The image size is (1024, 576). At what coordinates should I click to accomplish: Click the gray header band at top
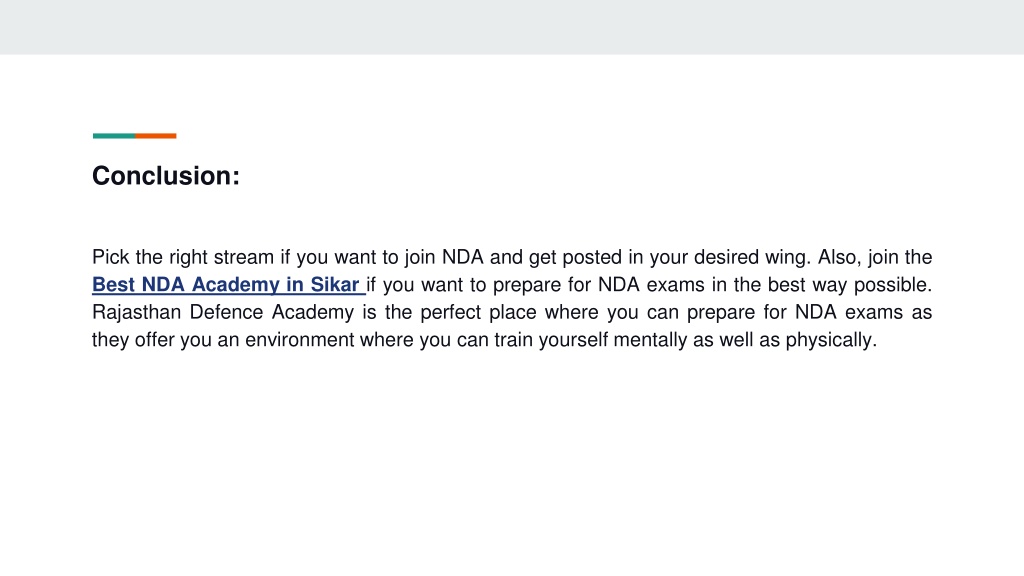tap(512, 27)
